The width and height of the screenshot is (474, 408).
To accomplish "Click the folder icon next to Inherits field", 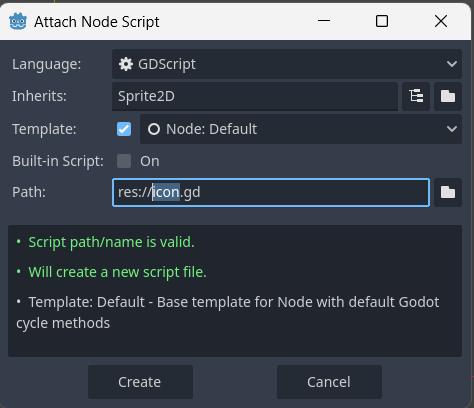I will pos(448,96).
